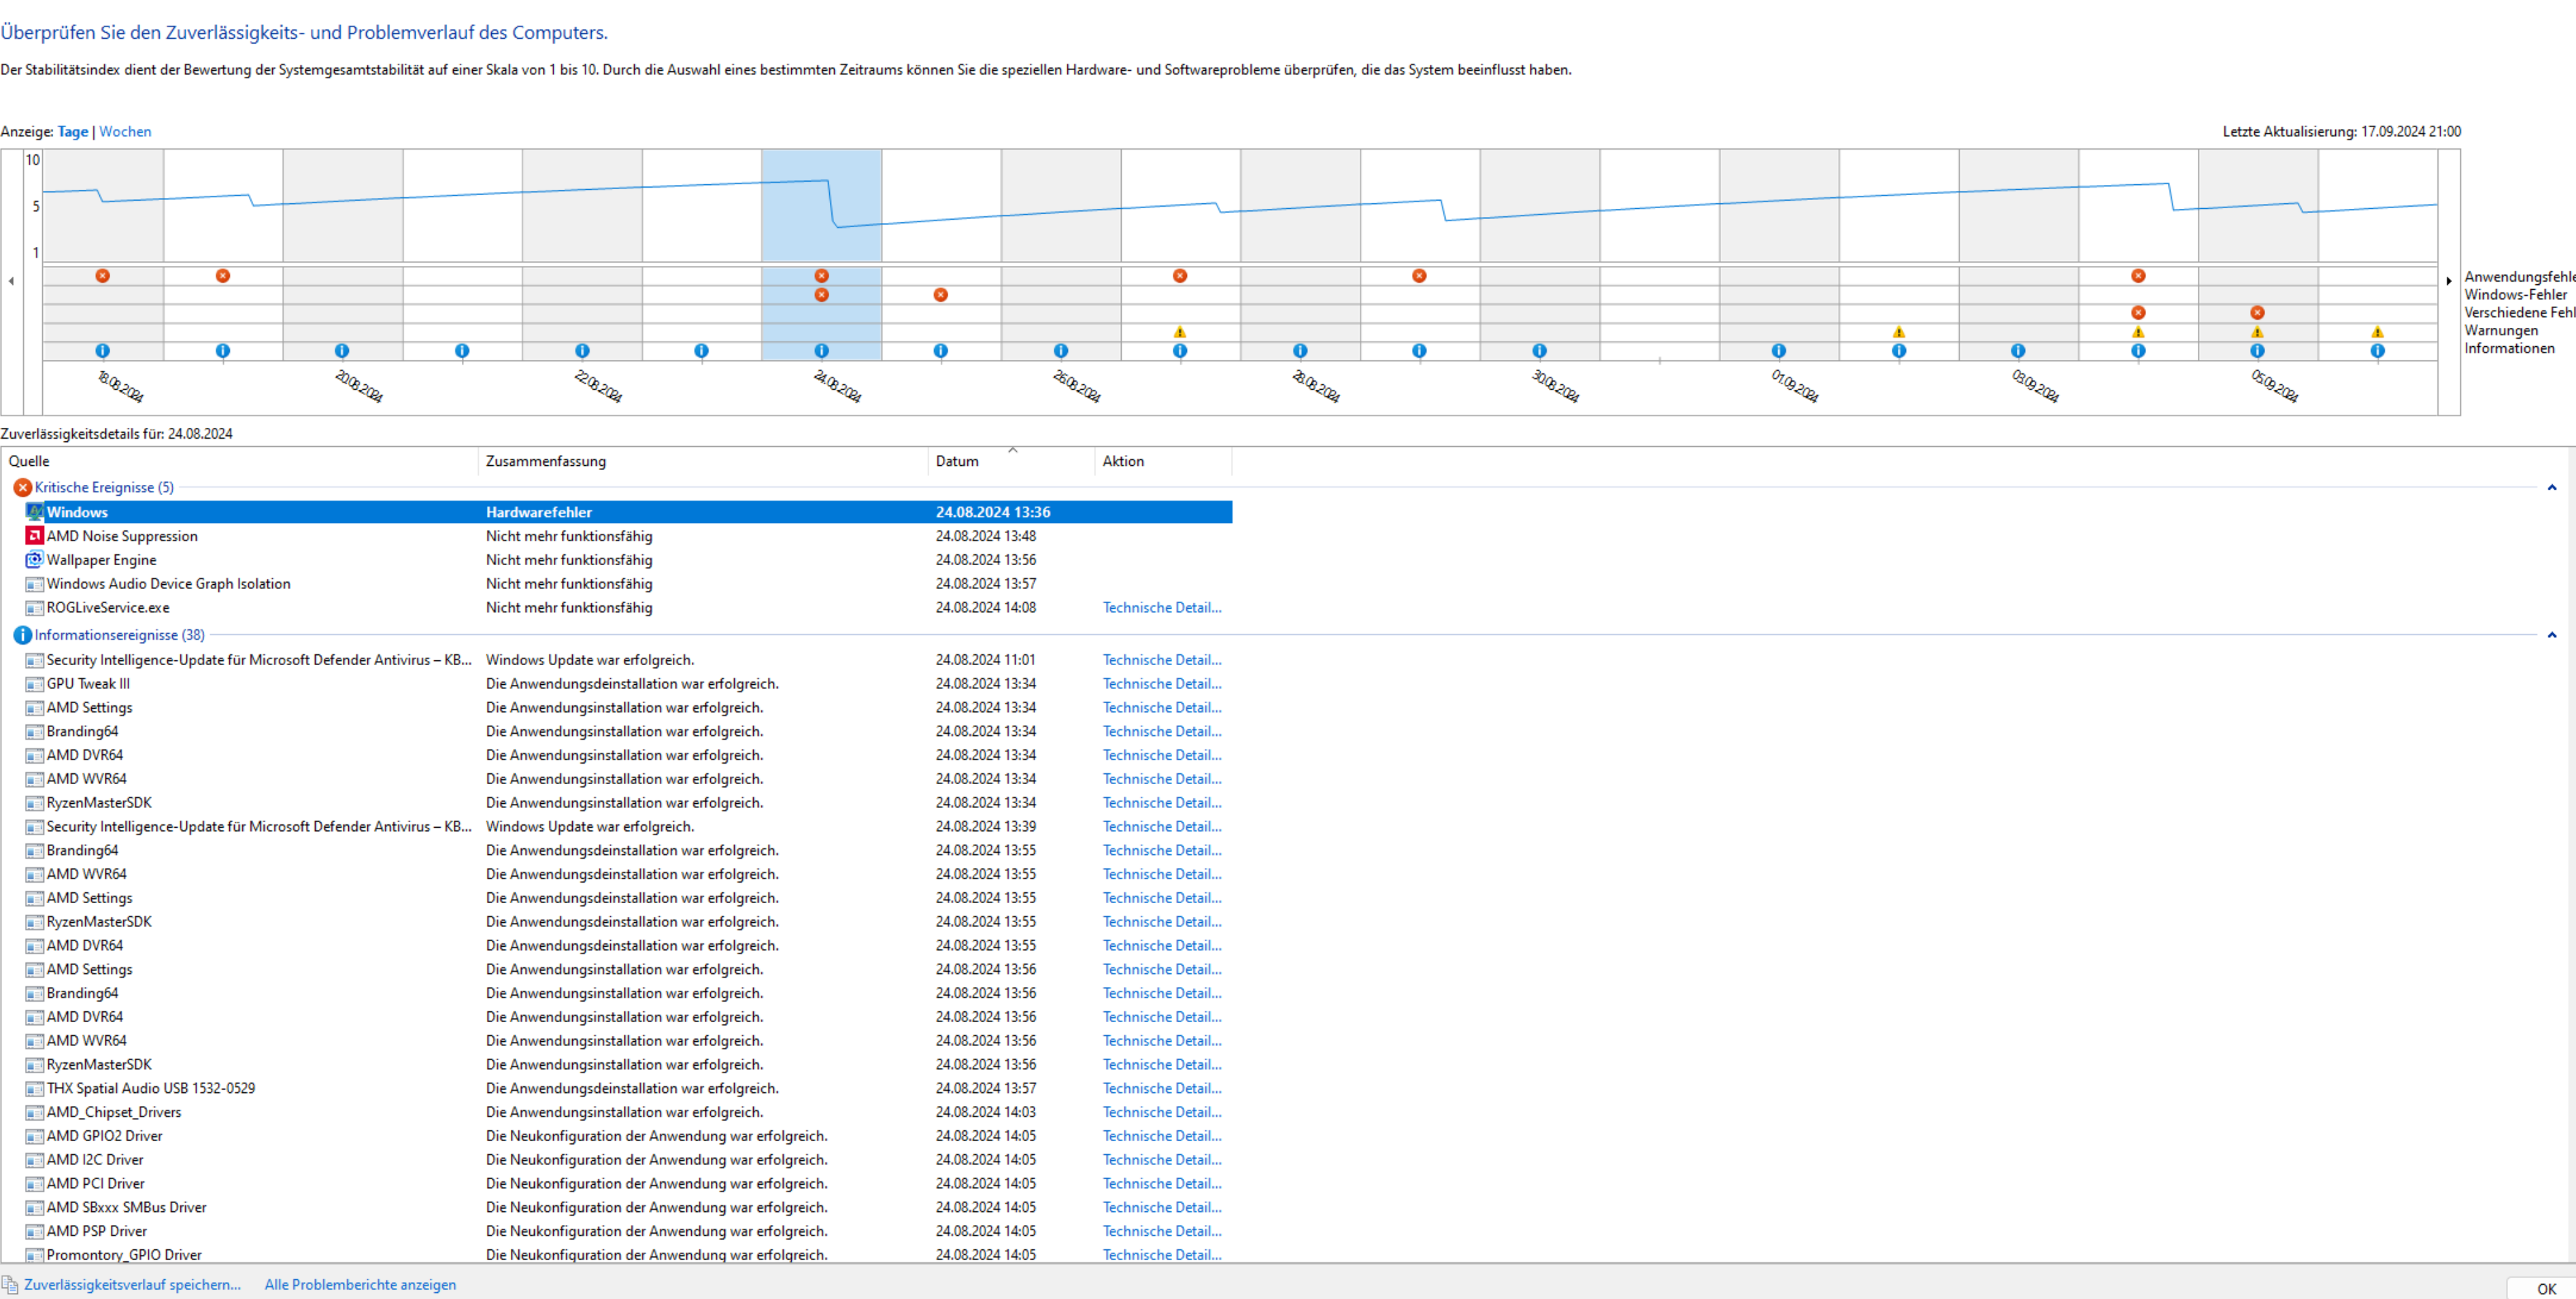Collapse the Kritische Ereignisse group
Image resolution: width=2576 pixels, height=1299 pixels.
click(x=2551, y=488)
